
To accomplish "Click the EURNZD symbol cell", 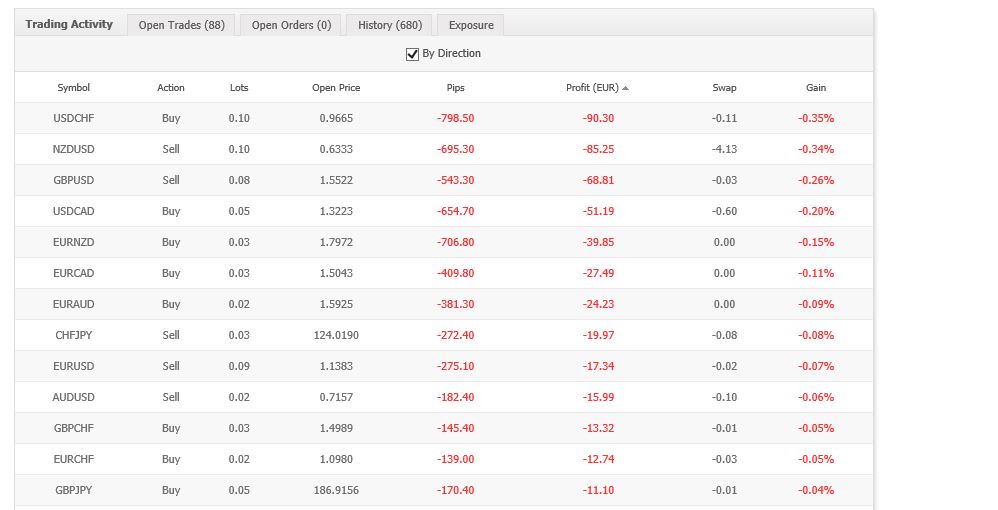I will point(74,242).
